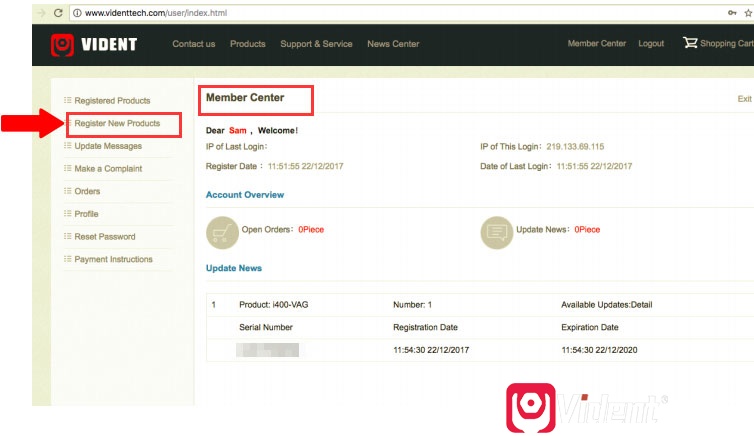Click the list icon beside Payment Instructions
The width and height of the screenshot is (754, 436).
(68, 259)
